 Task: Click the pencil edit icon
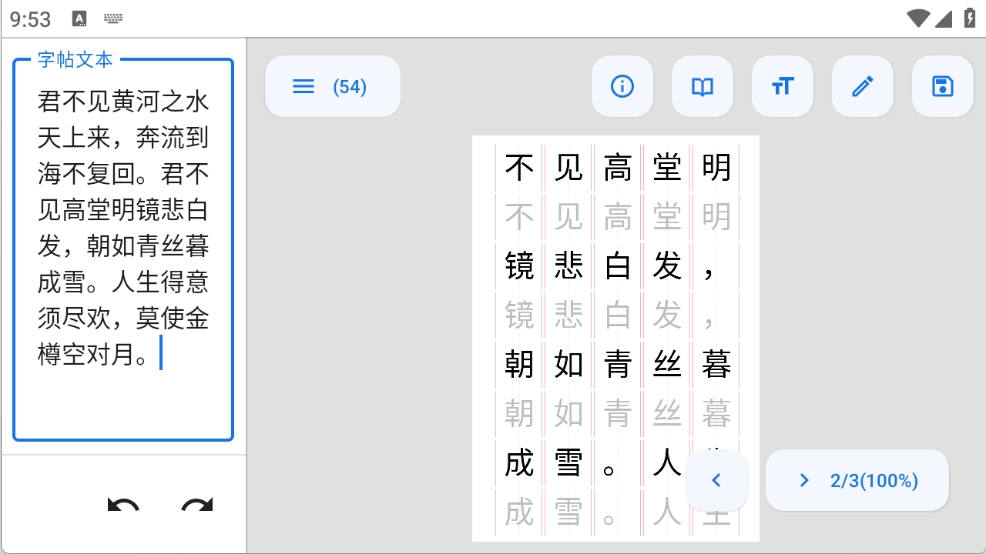[x=862, y=87]
